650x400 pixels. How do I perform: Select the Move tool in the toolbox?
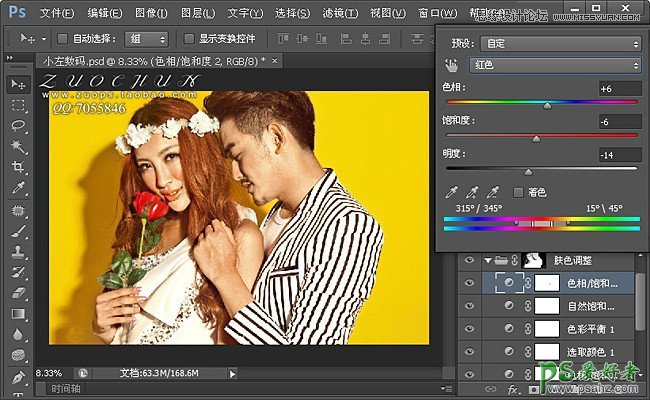(18, 84)
